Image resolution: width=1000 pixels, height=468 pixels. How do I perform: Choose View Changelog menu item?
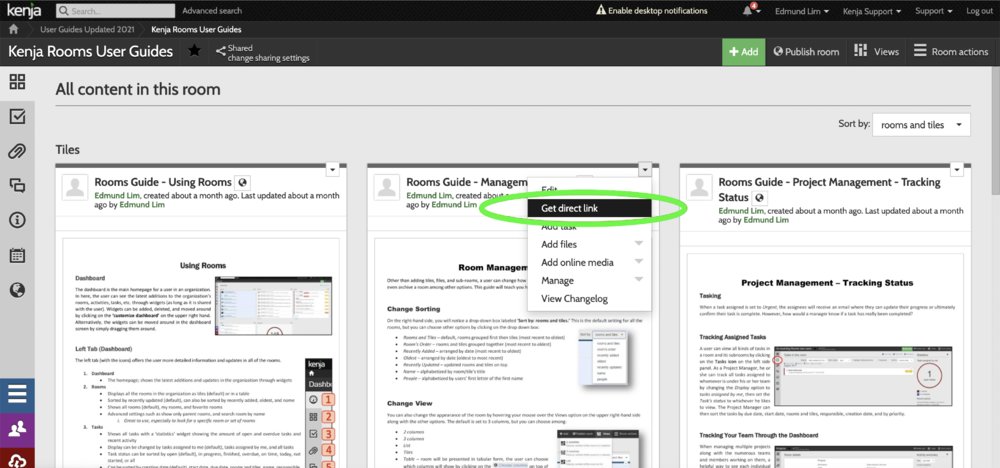(x=589, y=298)
